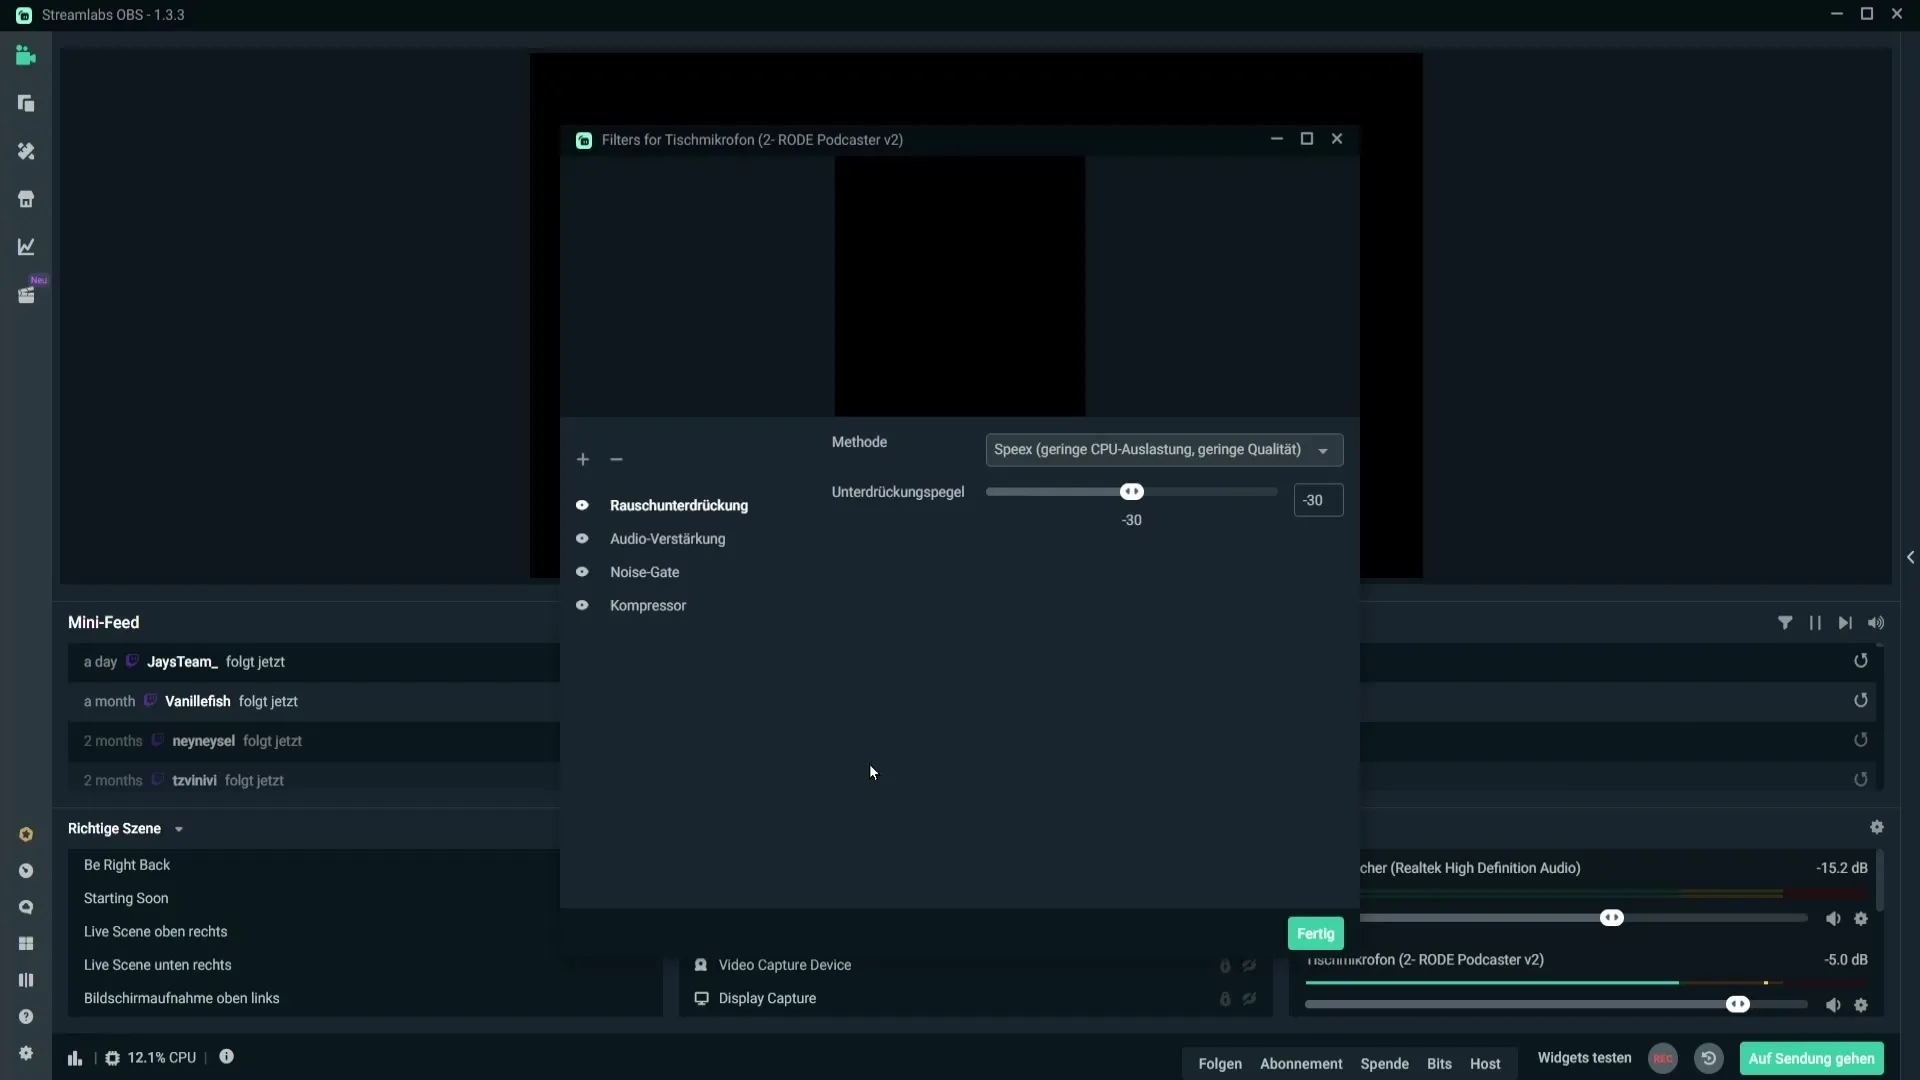Select the Noise-Gate filter
Viewport: 1920px width, 1080px height.
645,572
